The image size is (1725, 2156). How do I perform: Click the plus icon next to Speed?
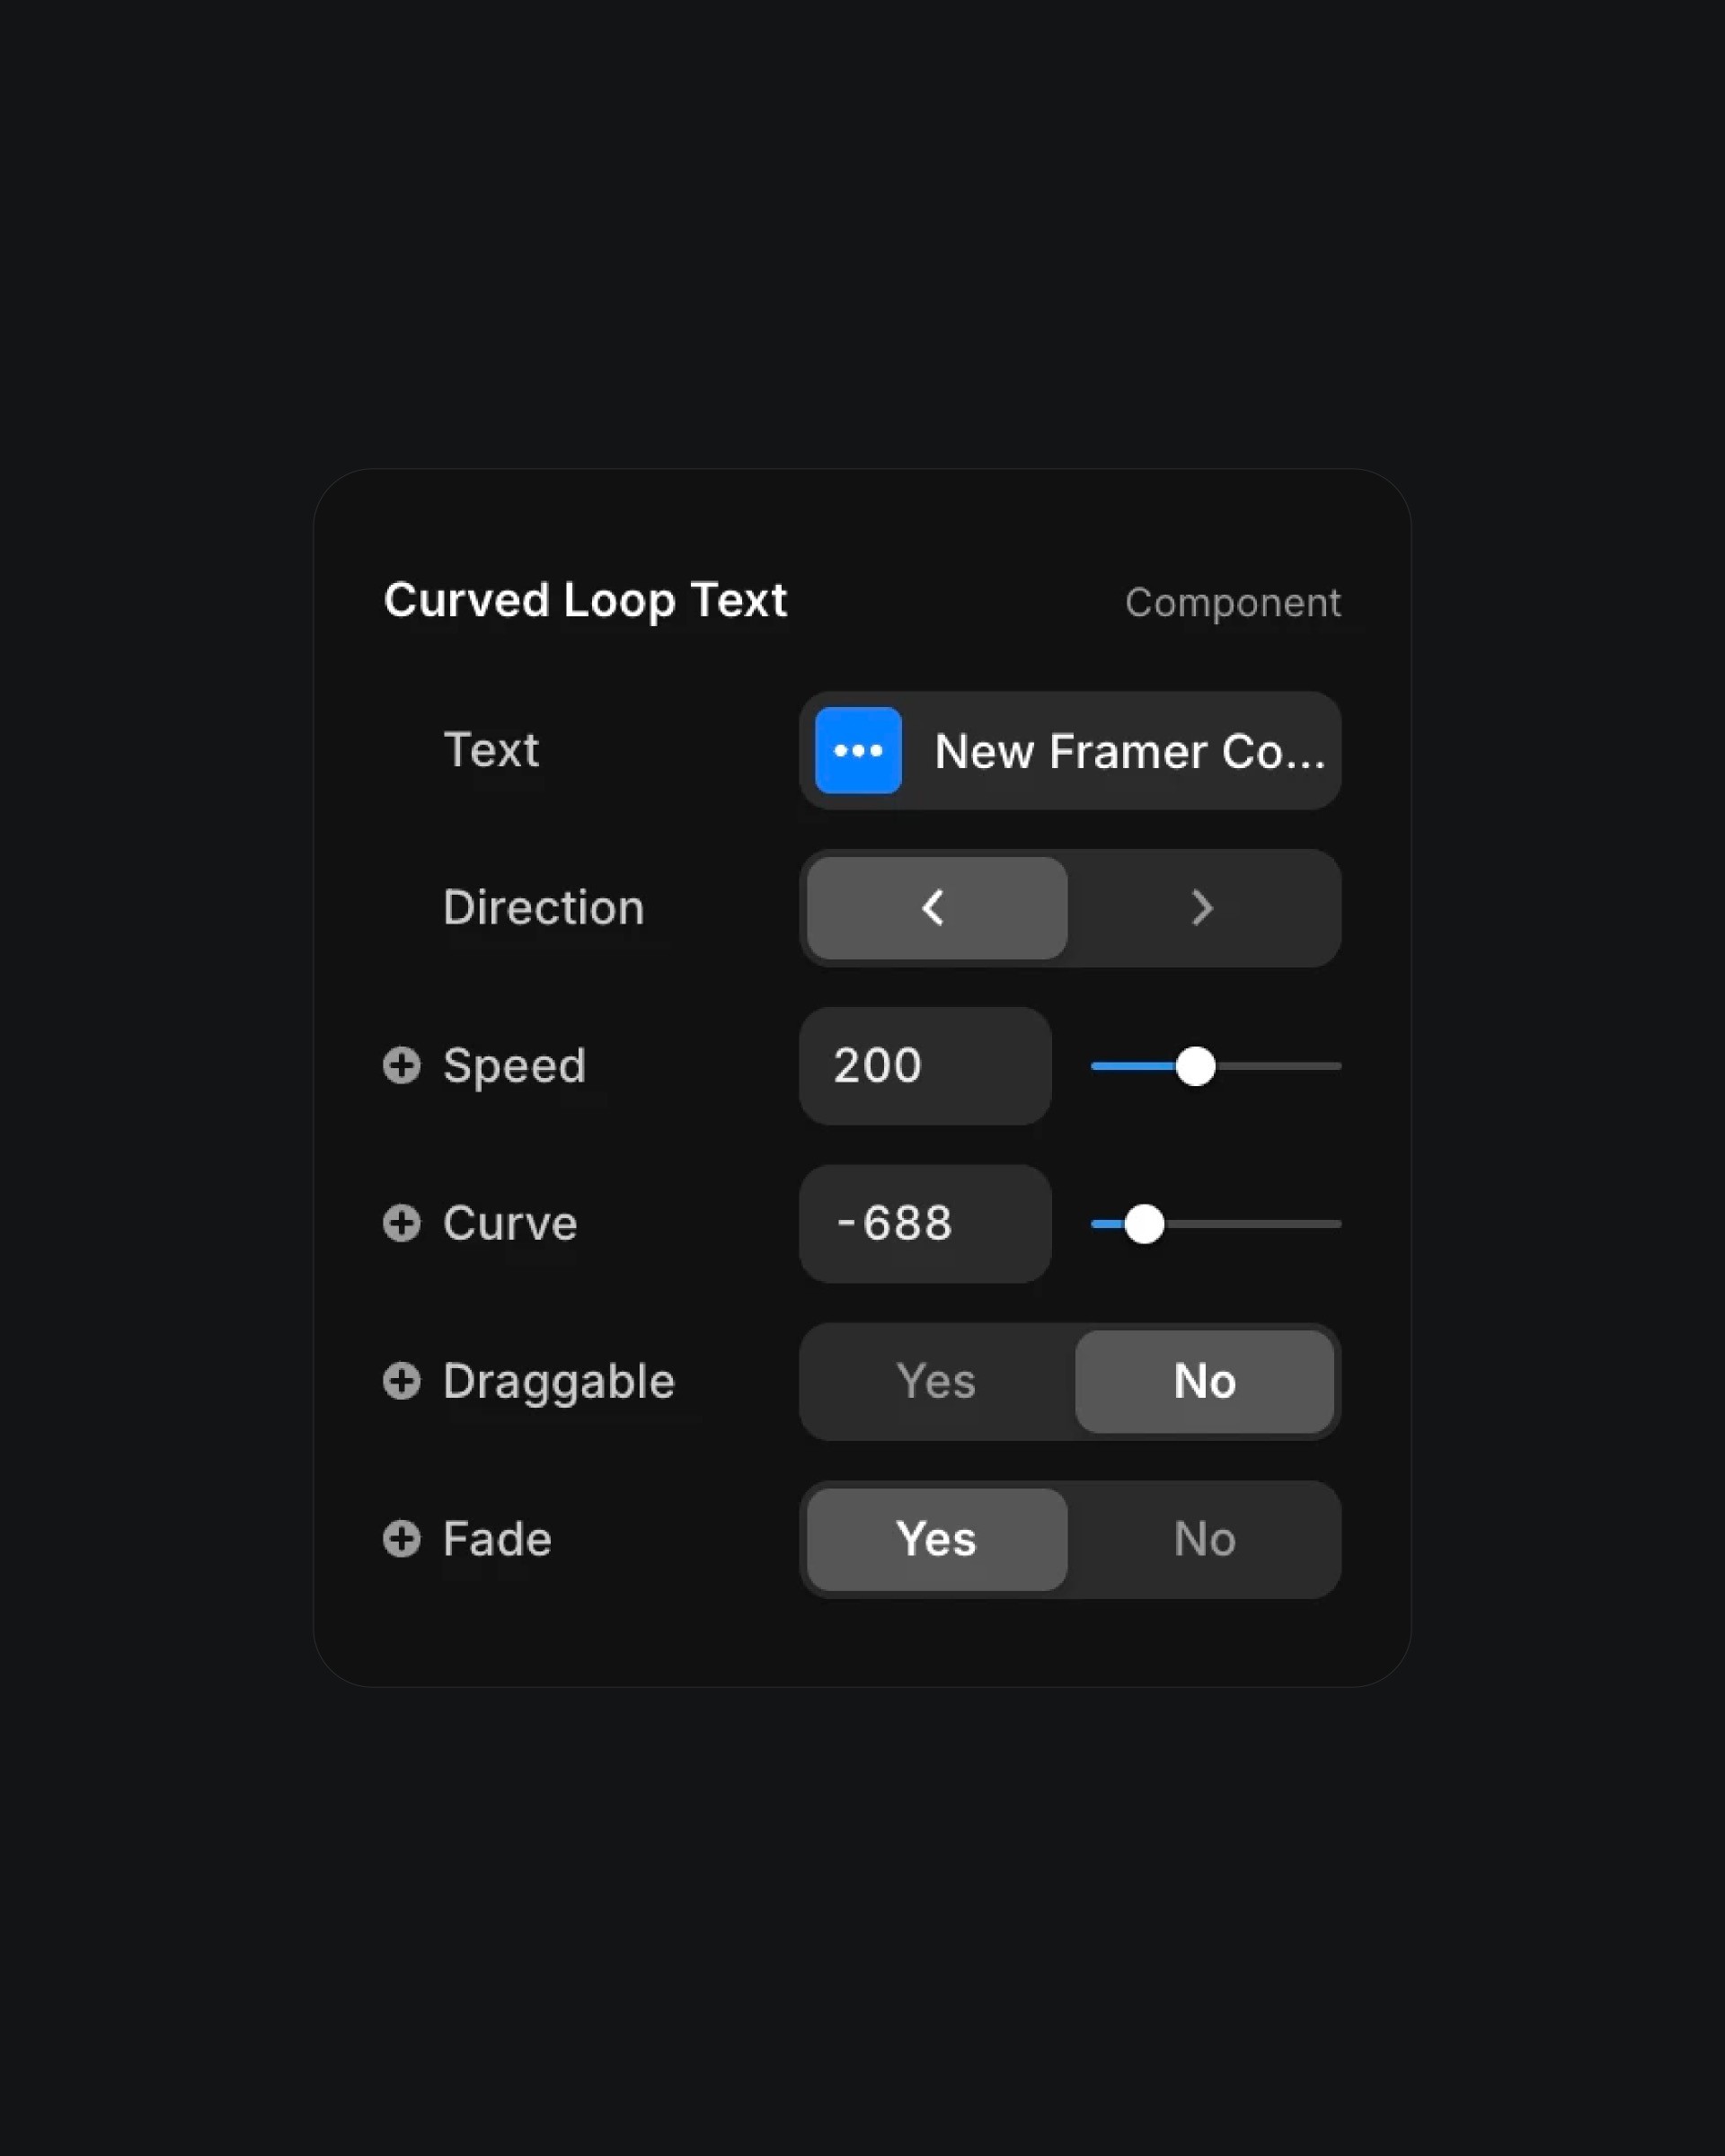coord(402,1065)
